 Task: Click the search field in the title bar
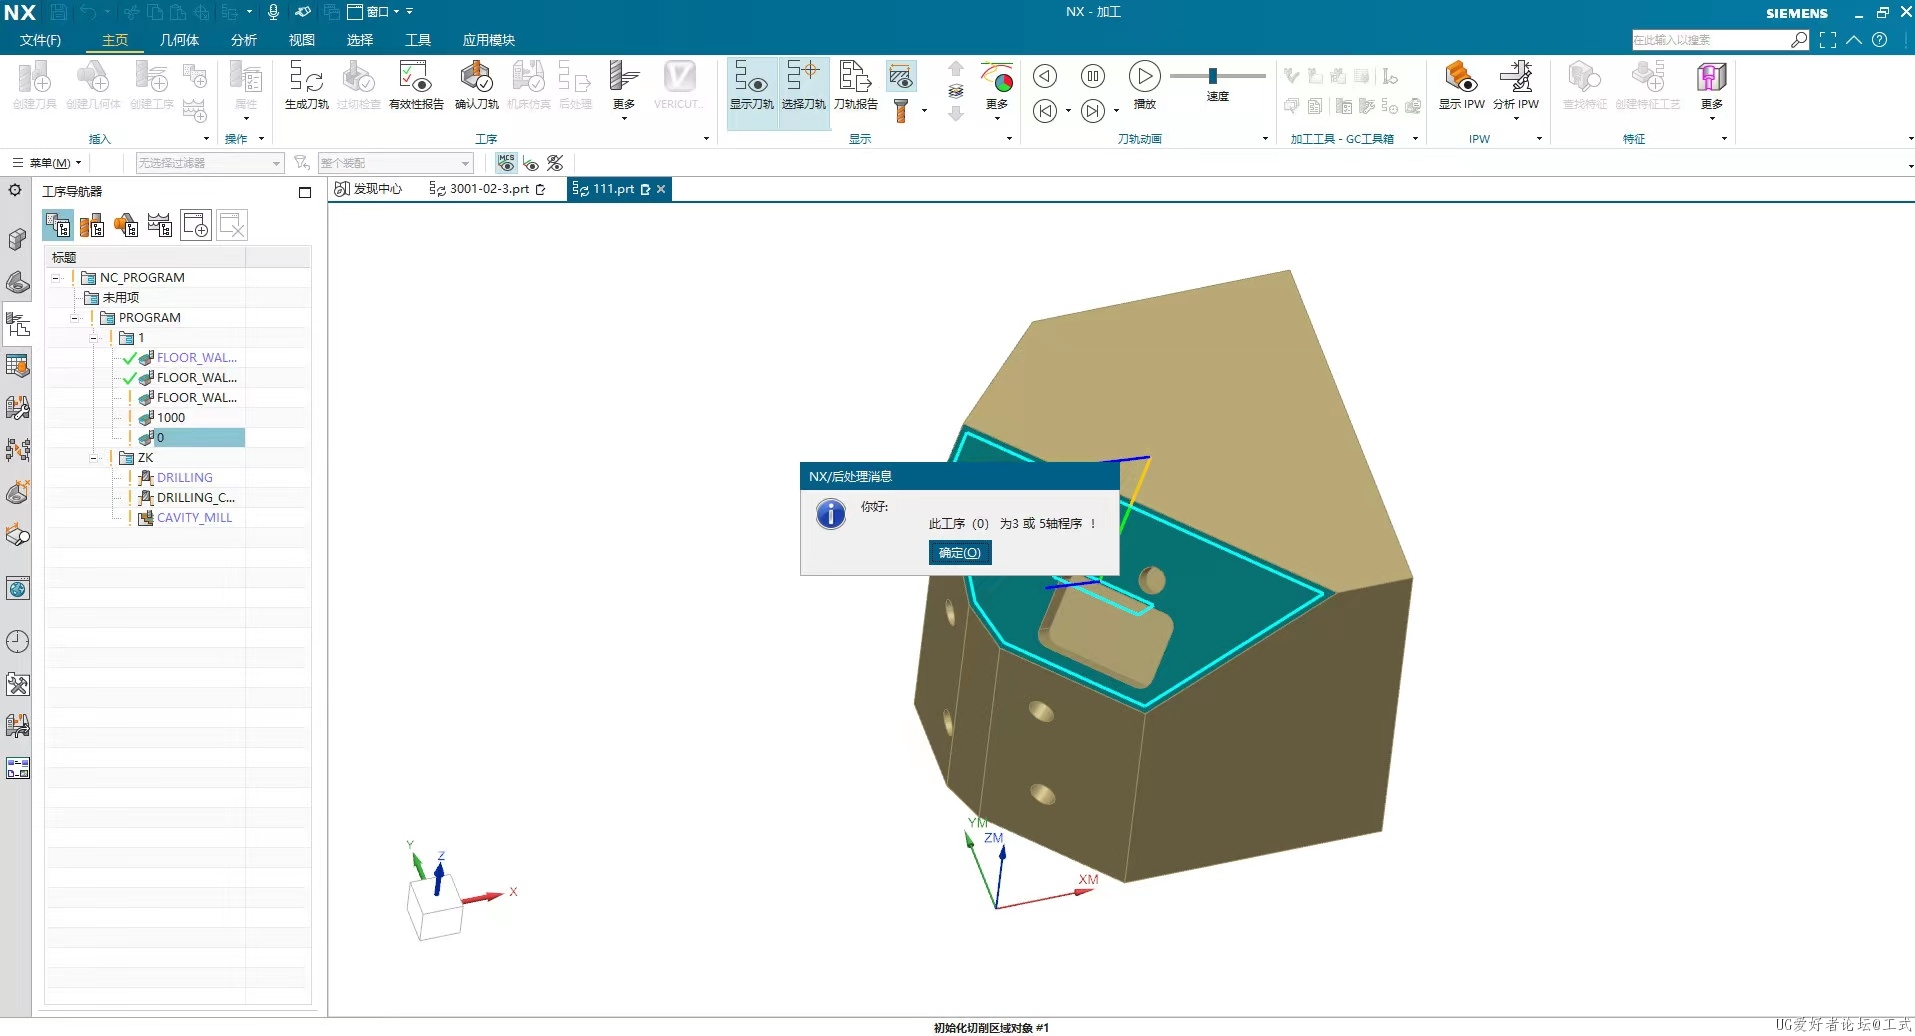click(1710, 40)
